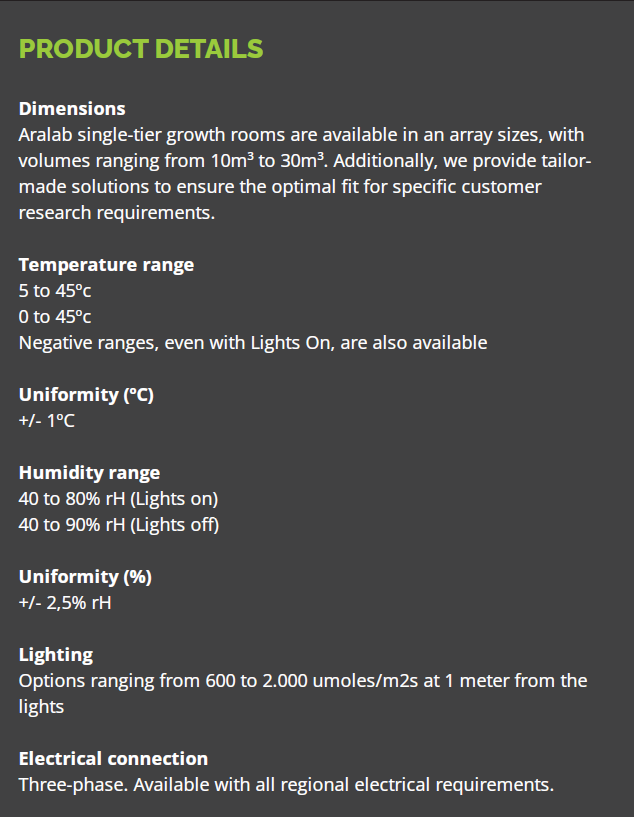
Task: Select the Humidity range heading
Action: point(89,473)
